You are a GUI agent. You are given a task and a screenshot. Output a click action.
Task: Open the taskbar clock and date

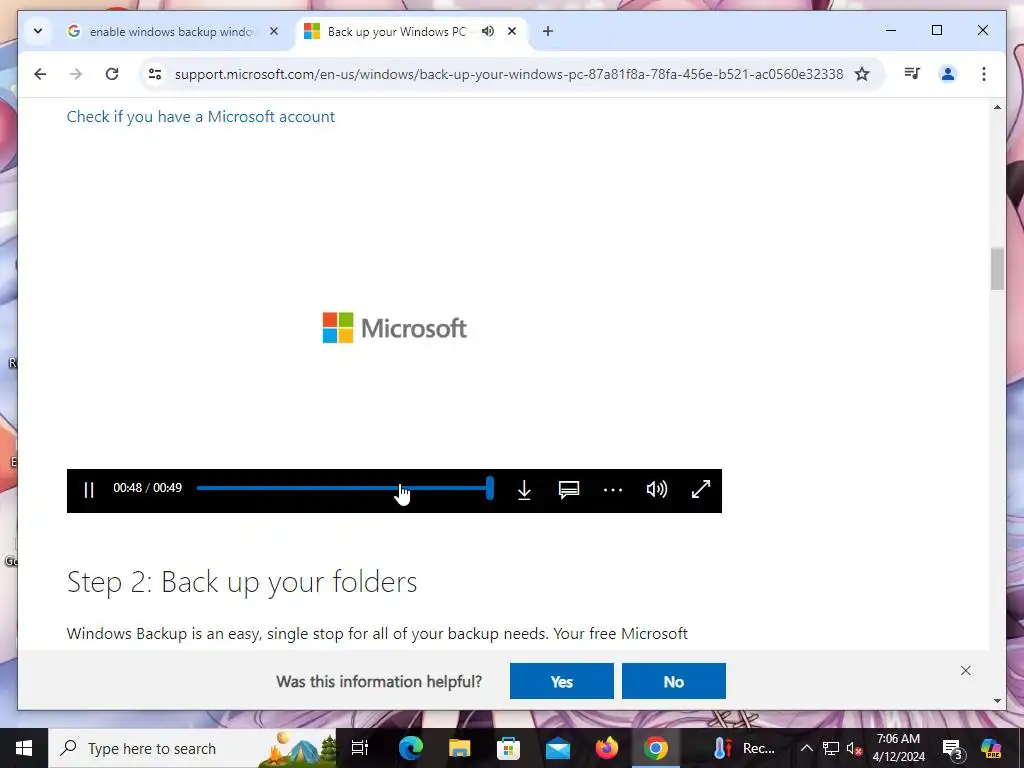coord(899,748)
